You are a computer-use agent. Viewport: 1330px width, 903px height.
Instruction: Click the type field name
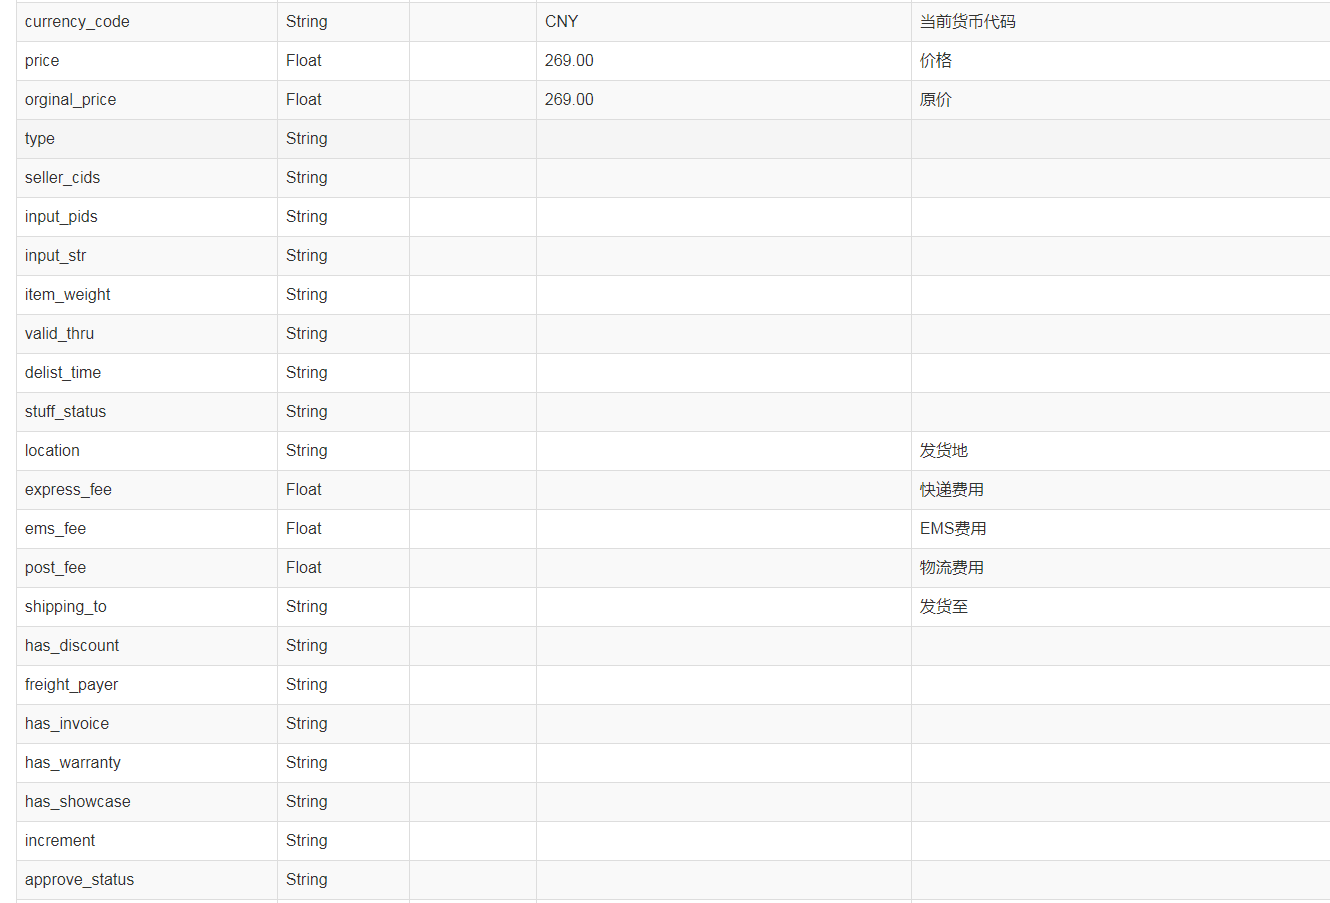[x=40, y=139]
